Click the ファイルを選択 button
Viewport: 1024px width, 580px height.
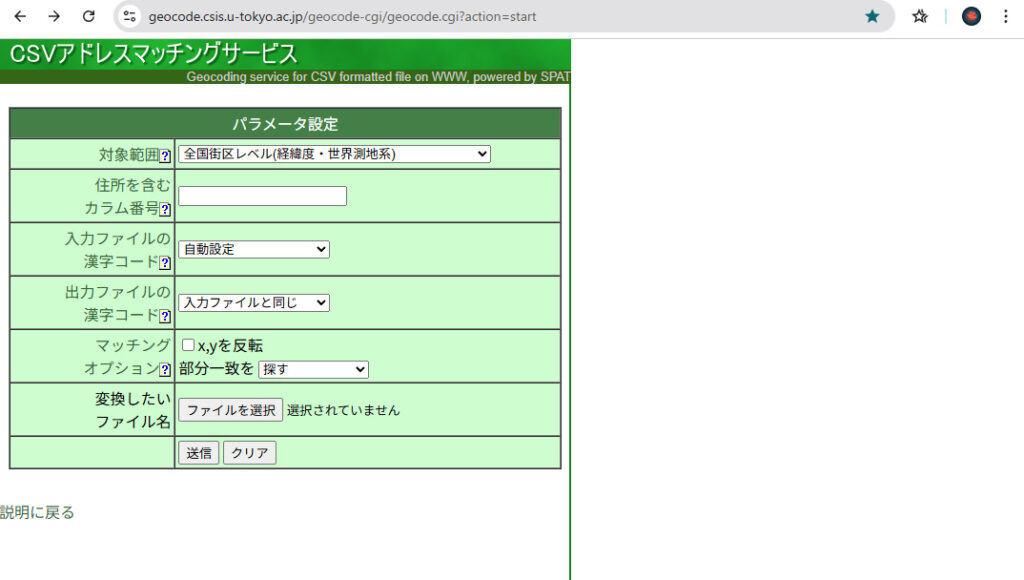(230, 410)
